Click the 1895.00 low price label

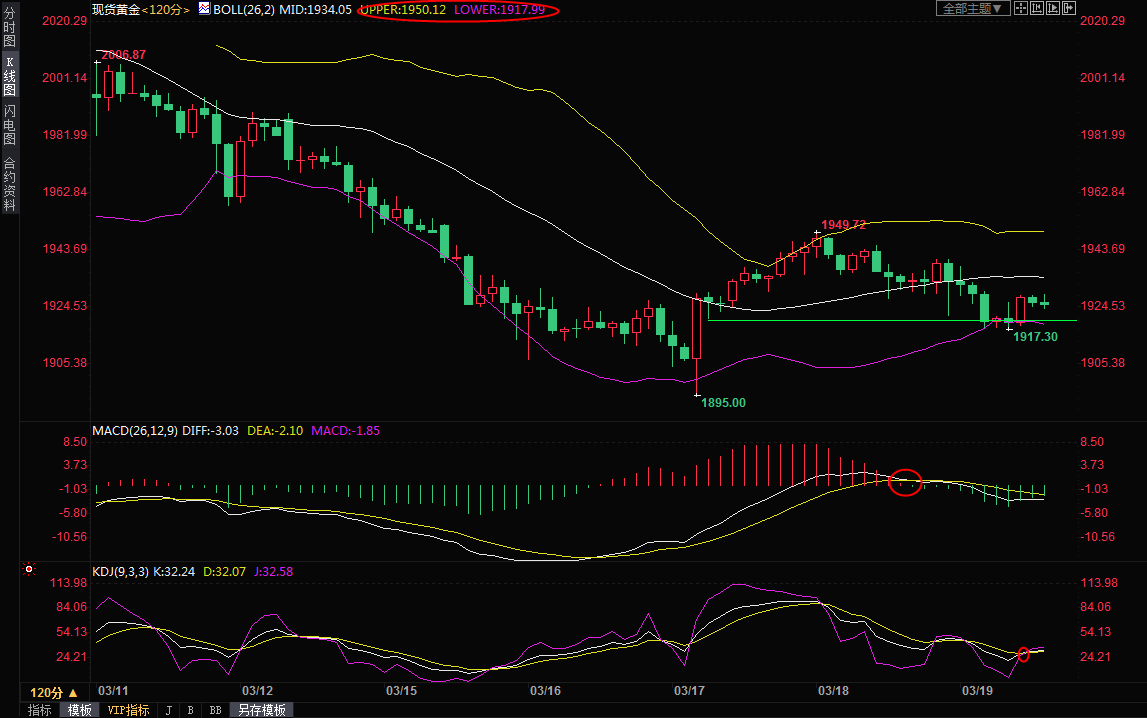[723, 402]
